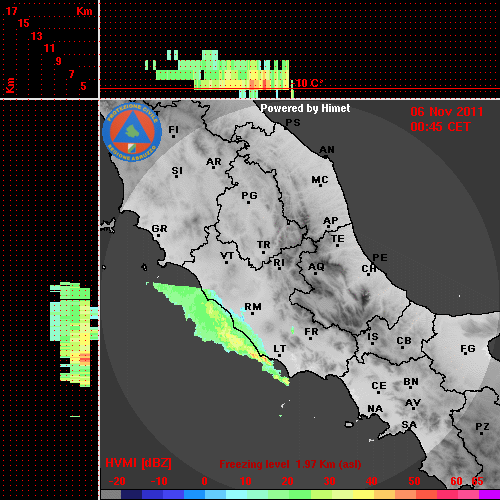Click the 'HVMI [dBZ]' legend title

pos(138,463)
